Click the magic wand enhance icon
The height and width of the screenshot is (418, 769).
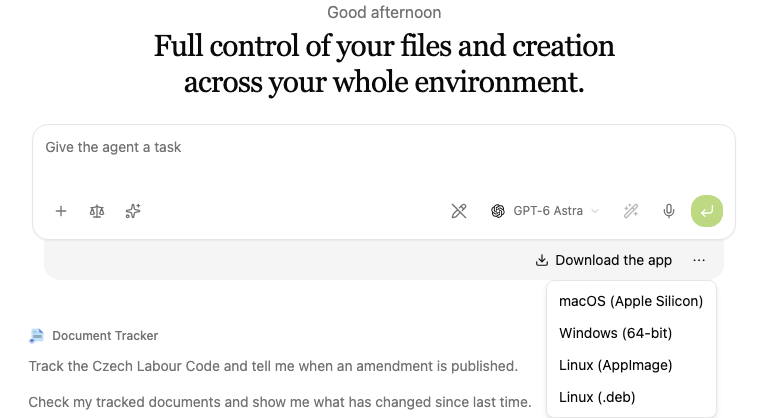(631, 211)
